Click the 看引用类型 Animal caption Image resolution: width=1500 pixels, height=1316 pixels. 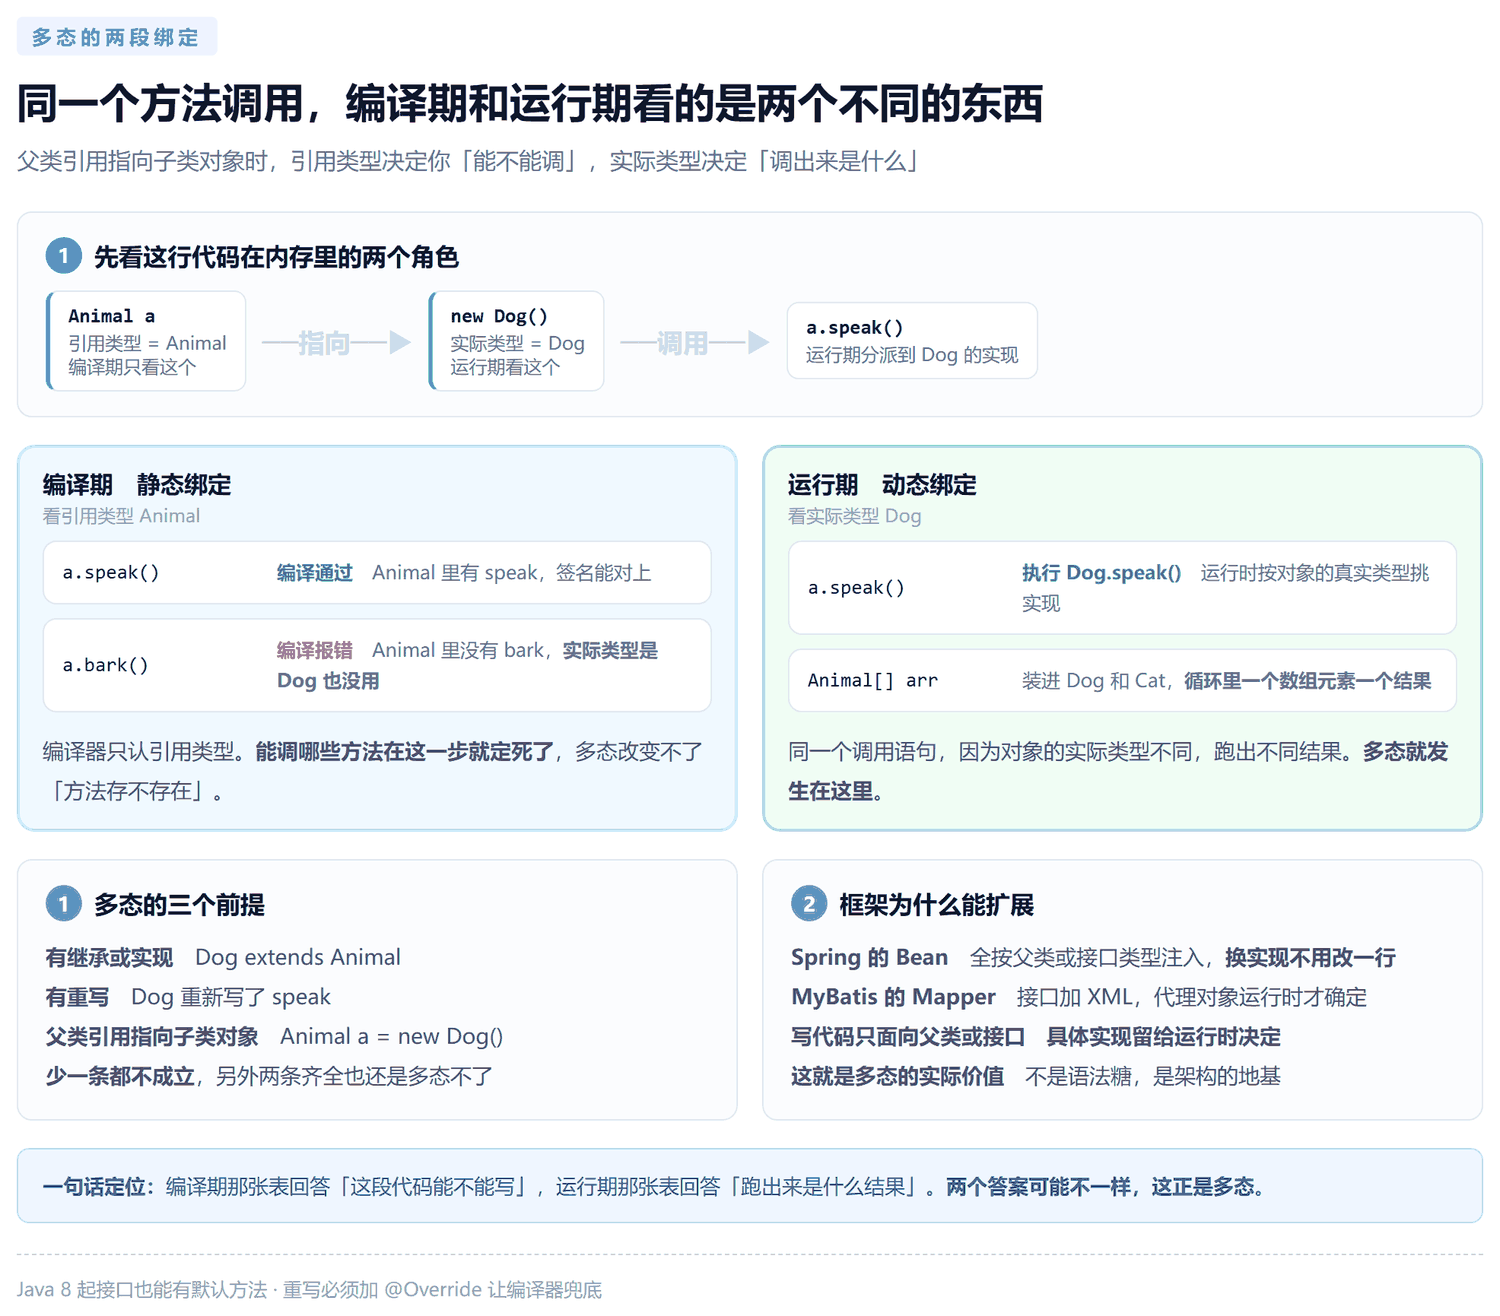(121, 516)
